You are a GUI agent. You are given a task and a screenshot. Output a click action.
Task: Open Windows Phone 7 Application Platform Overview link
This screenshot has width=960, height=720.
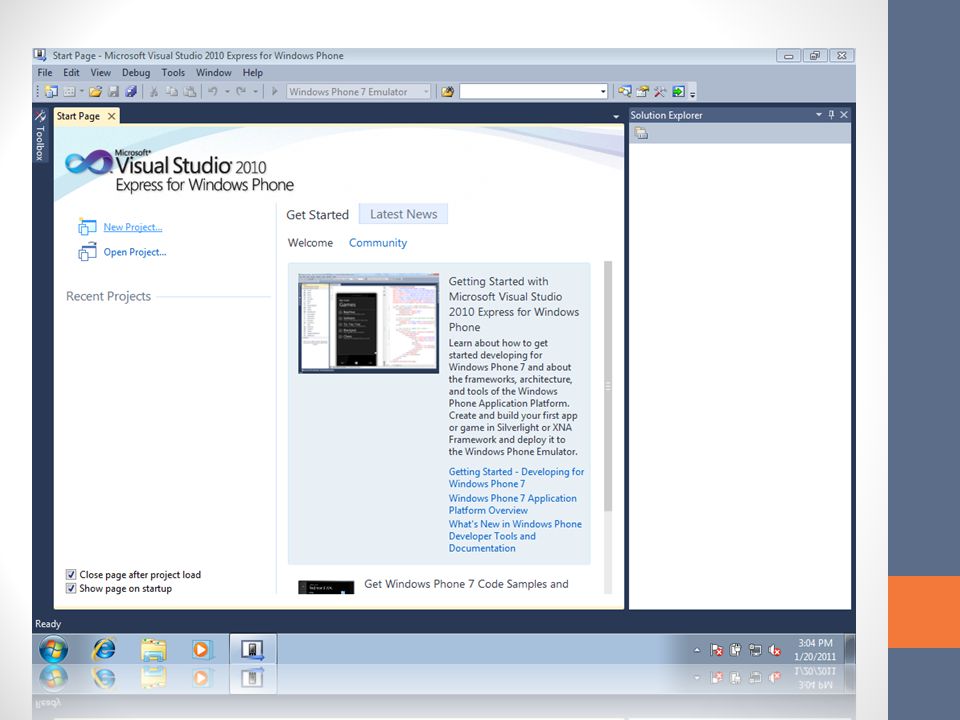pos(512,504)
